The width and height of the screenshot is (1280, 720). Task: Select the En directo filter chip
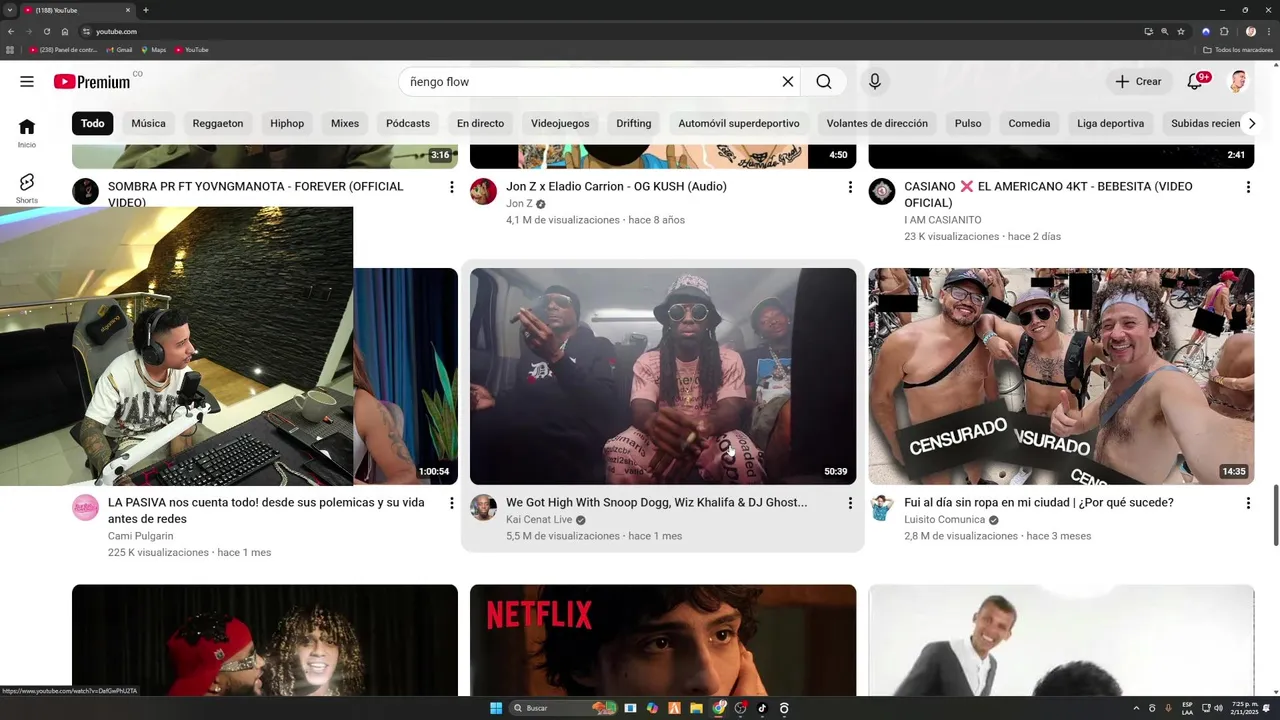pyautogui.click(x=480, y=124)
